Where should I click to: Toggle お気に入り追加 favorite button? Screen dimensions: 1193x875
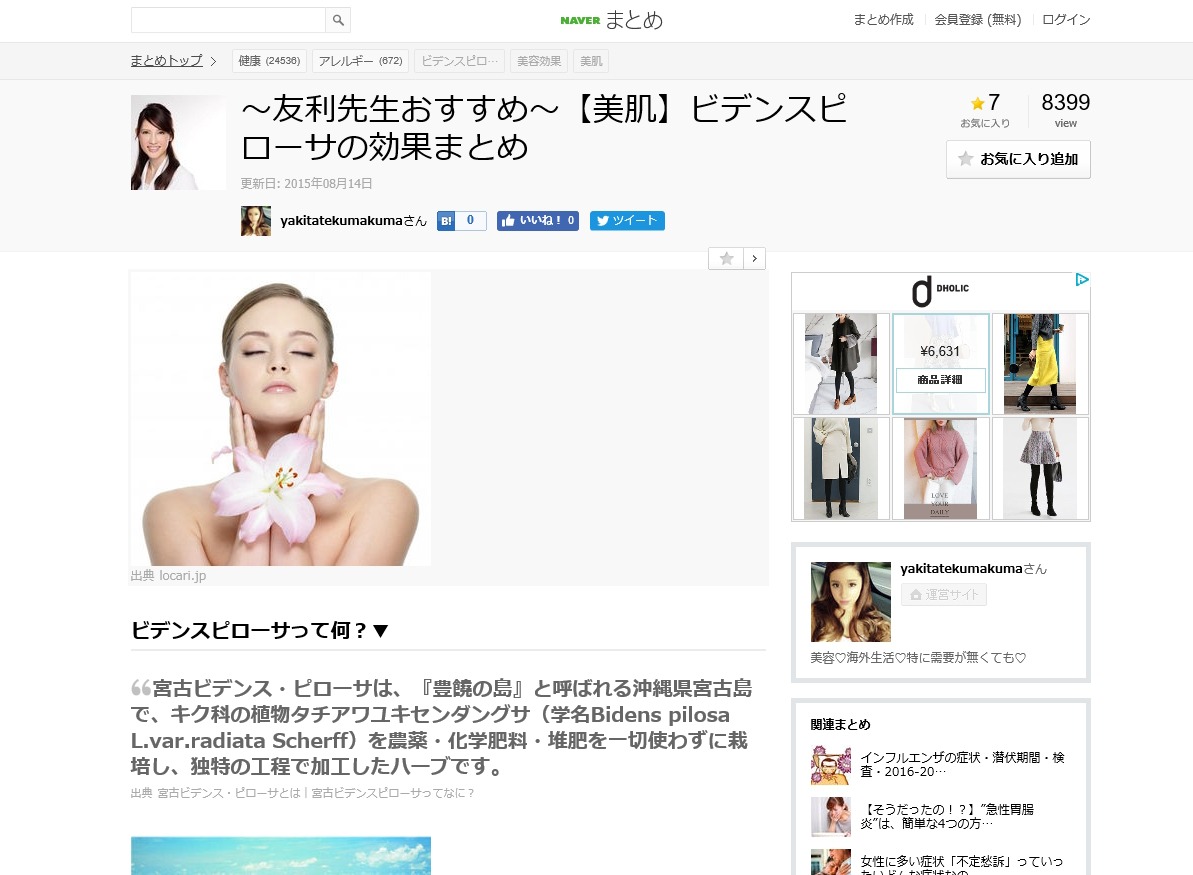(1018, 159)
